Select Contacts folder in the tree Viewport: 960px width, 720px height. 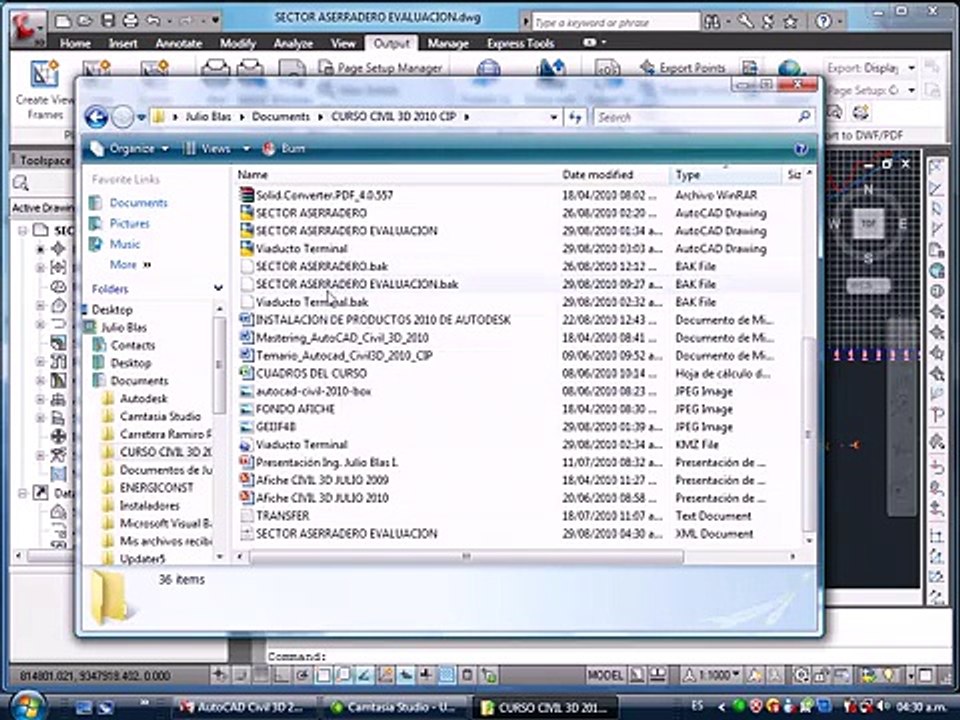133,345
